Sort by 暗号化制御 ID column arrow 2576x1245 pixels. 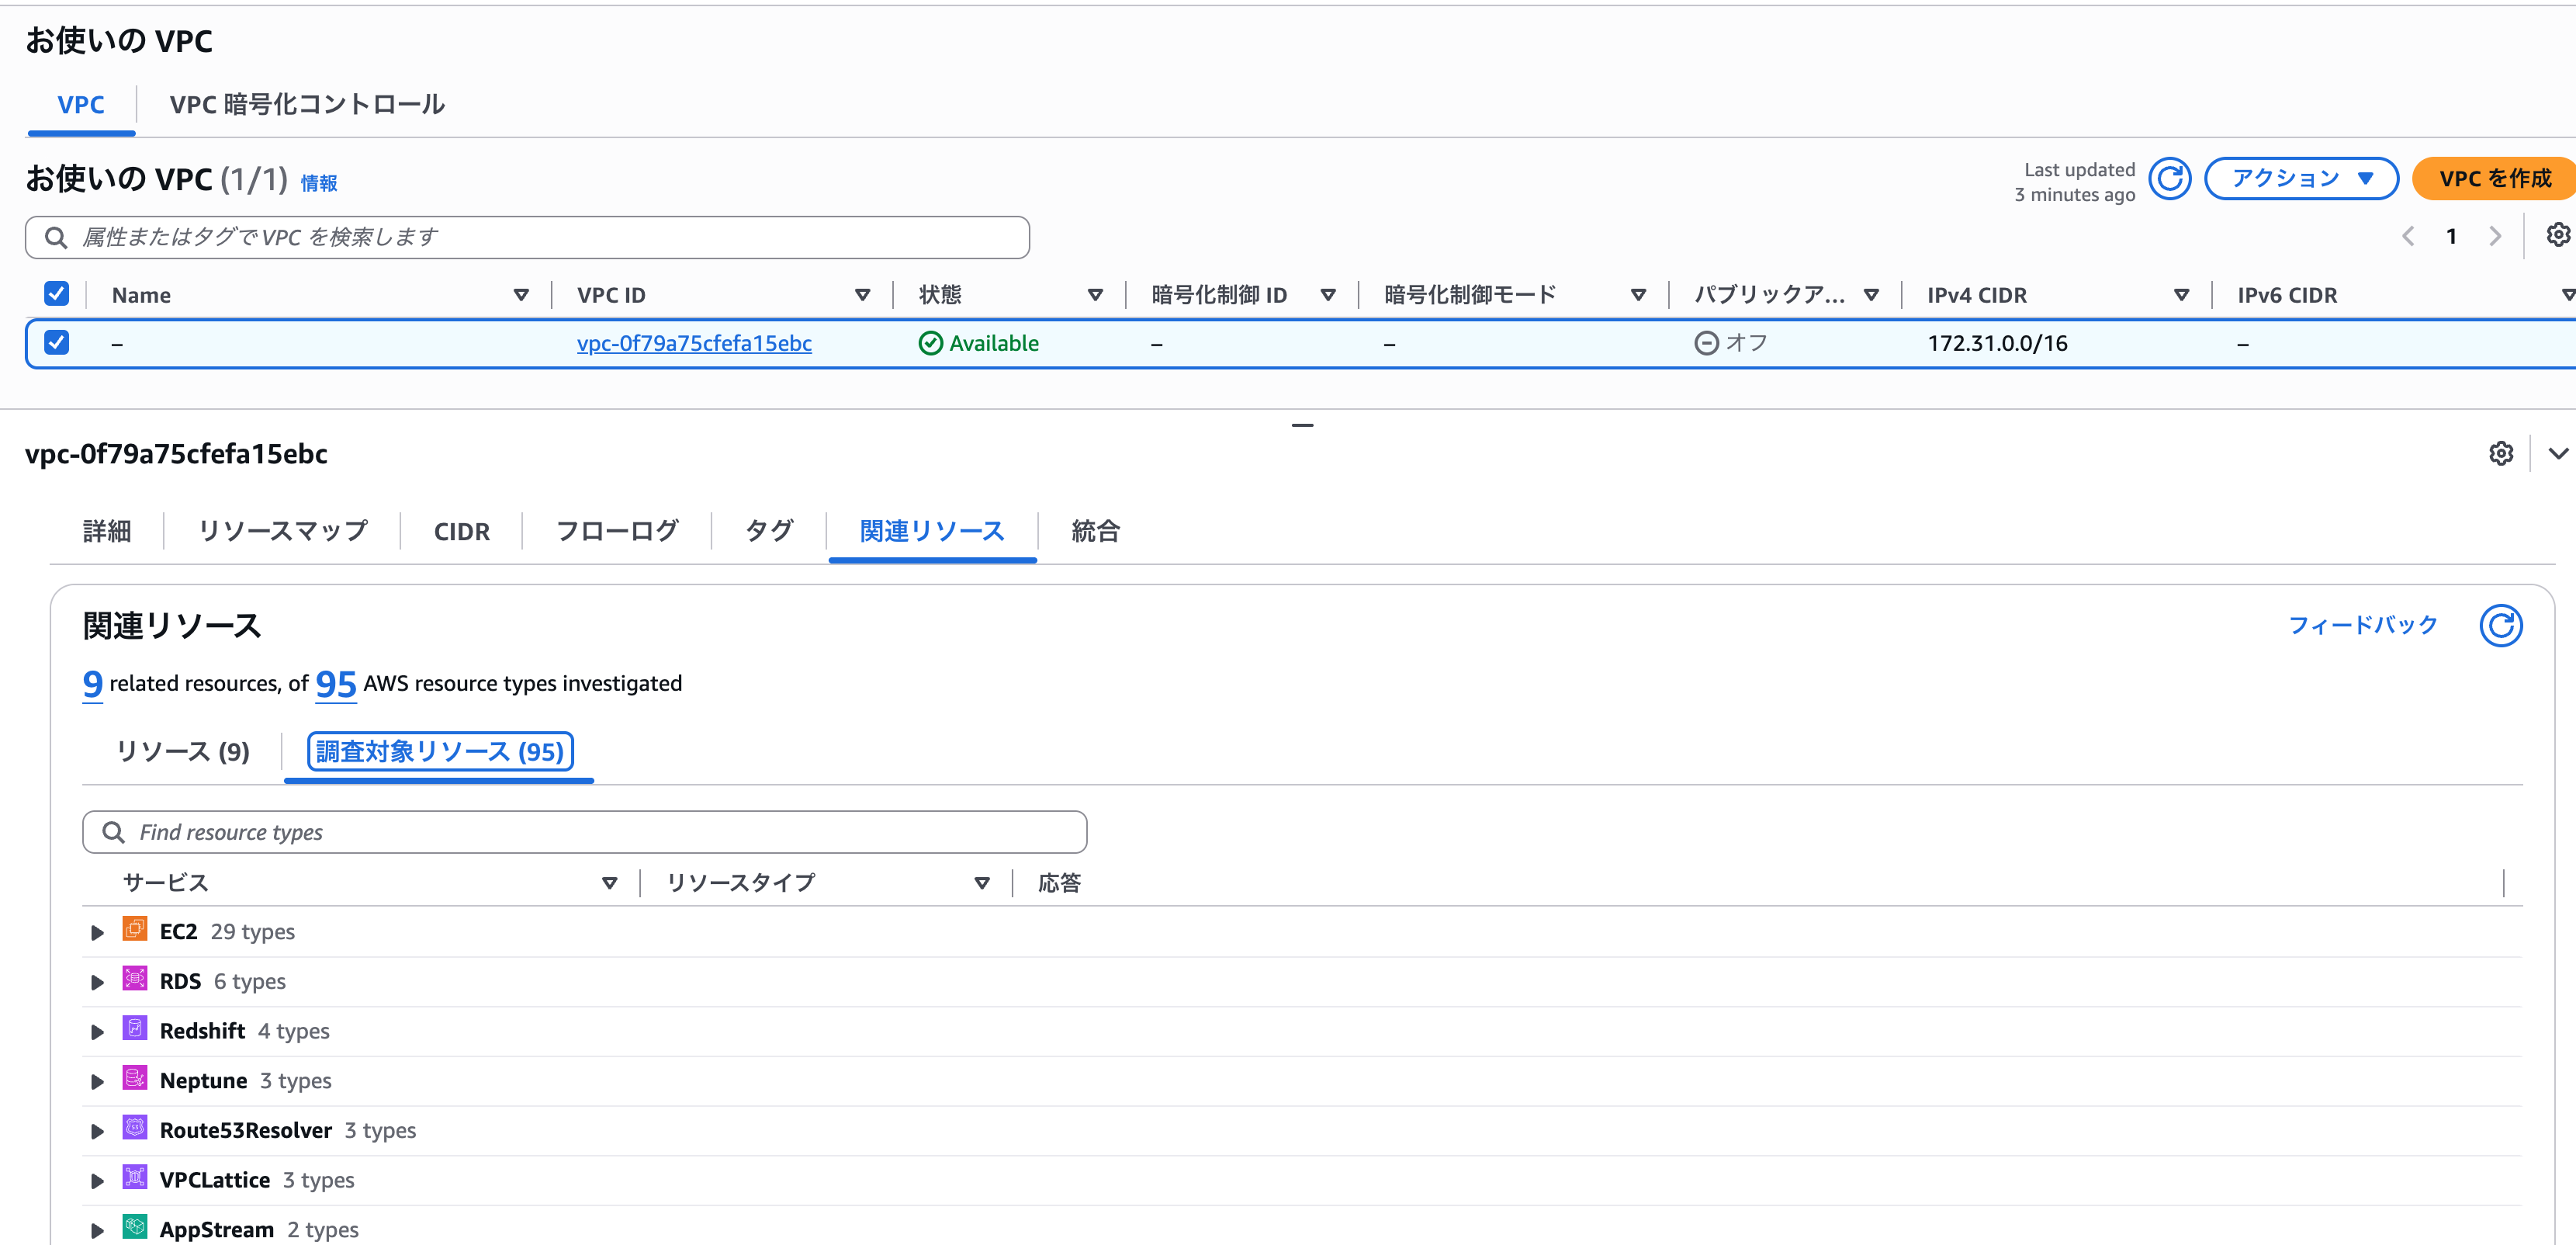[x=1328, y=295]
